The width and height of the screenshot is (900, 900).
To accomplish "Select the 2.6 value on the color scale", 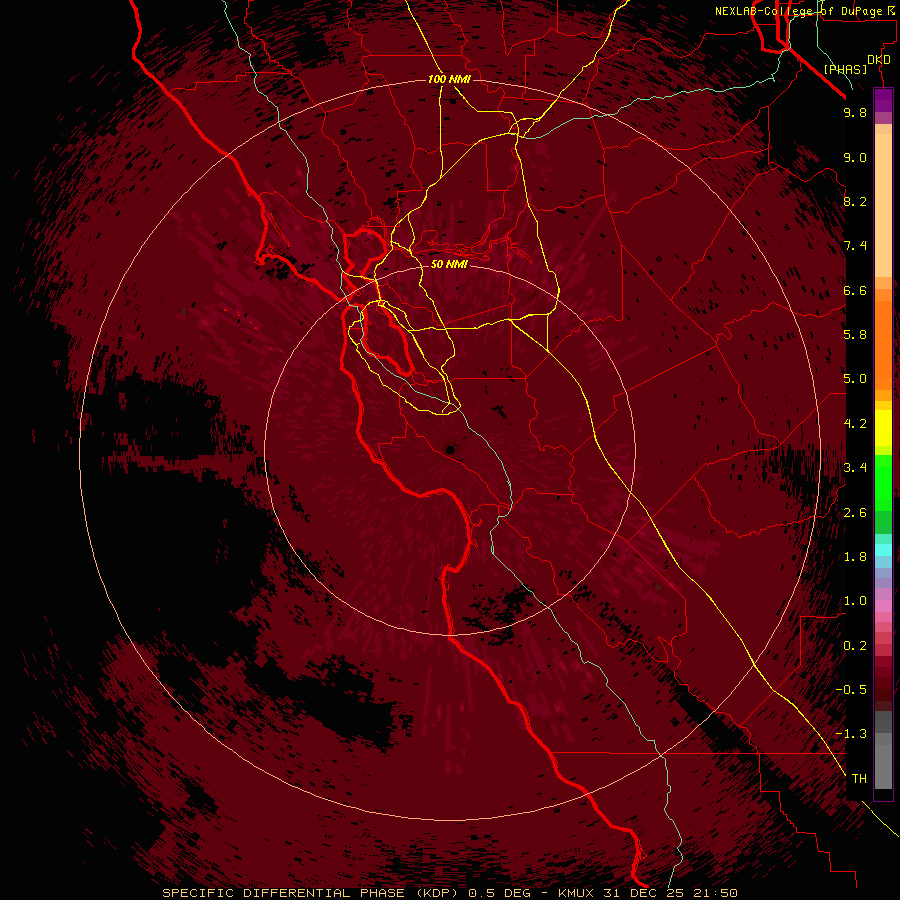I will [x=855, y=513].
